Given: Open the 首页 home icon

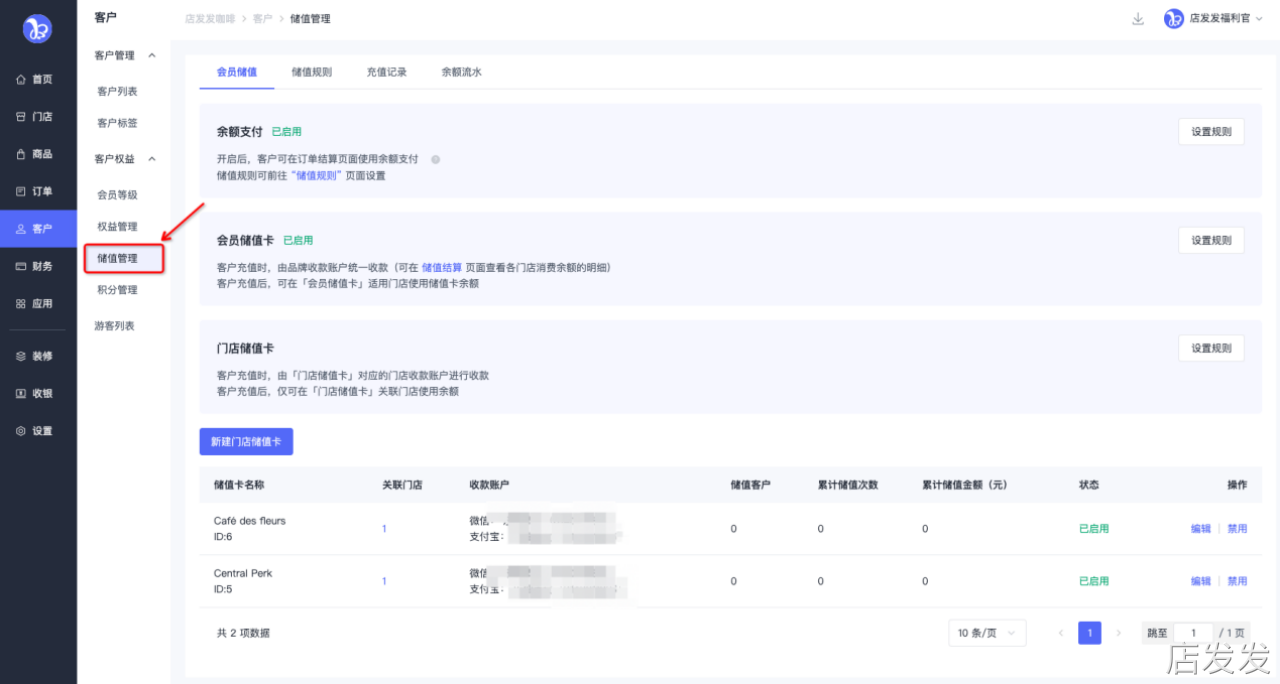Looking at the screenshot, I should tap(21, 79).
